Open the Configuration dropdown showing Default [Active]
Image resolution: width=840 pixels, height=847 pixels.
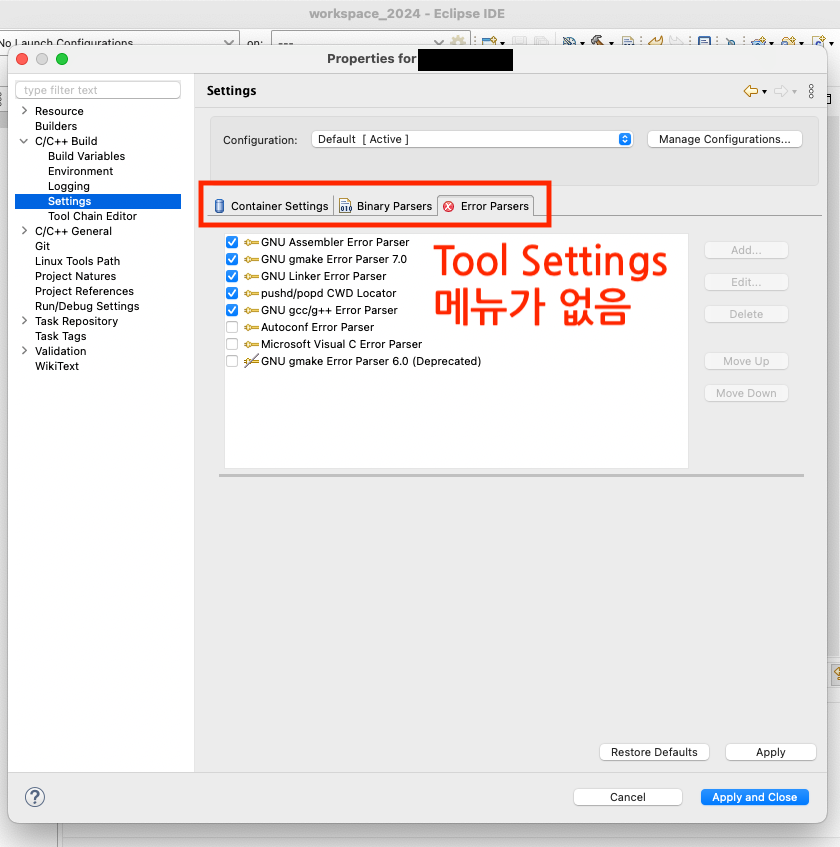coord(472,139)
